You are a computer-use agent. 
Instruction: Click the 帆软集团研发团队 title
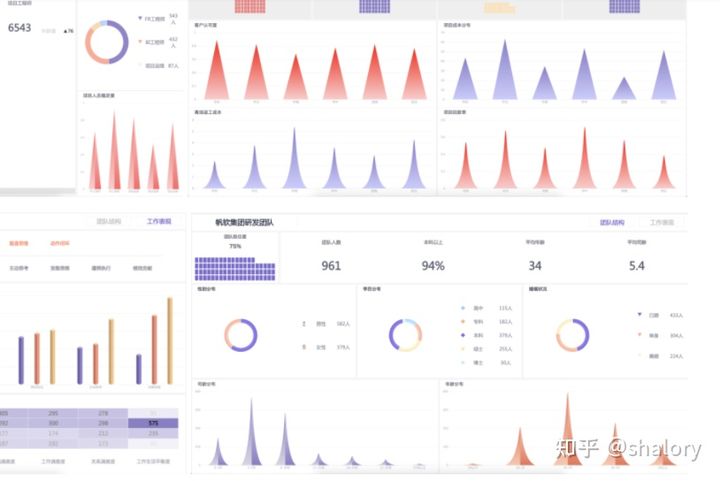point(243,223)
